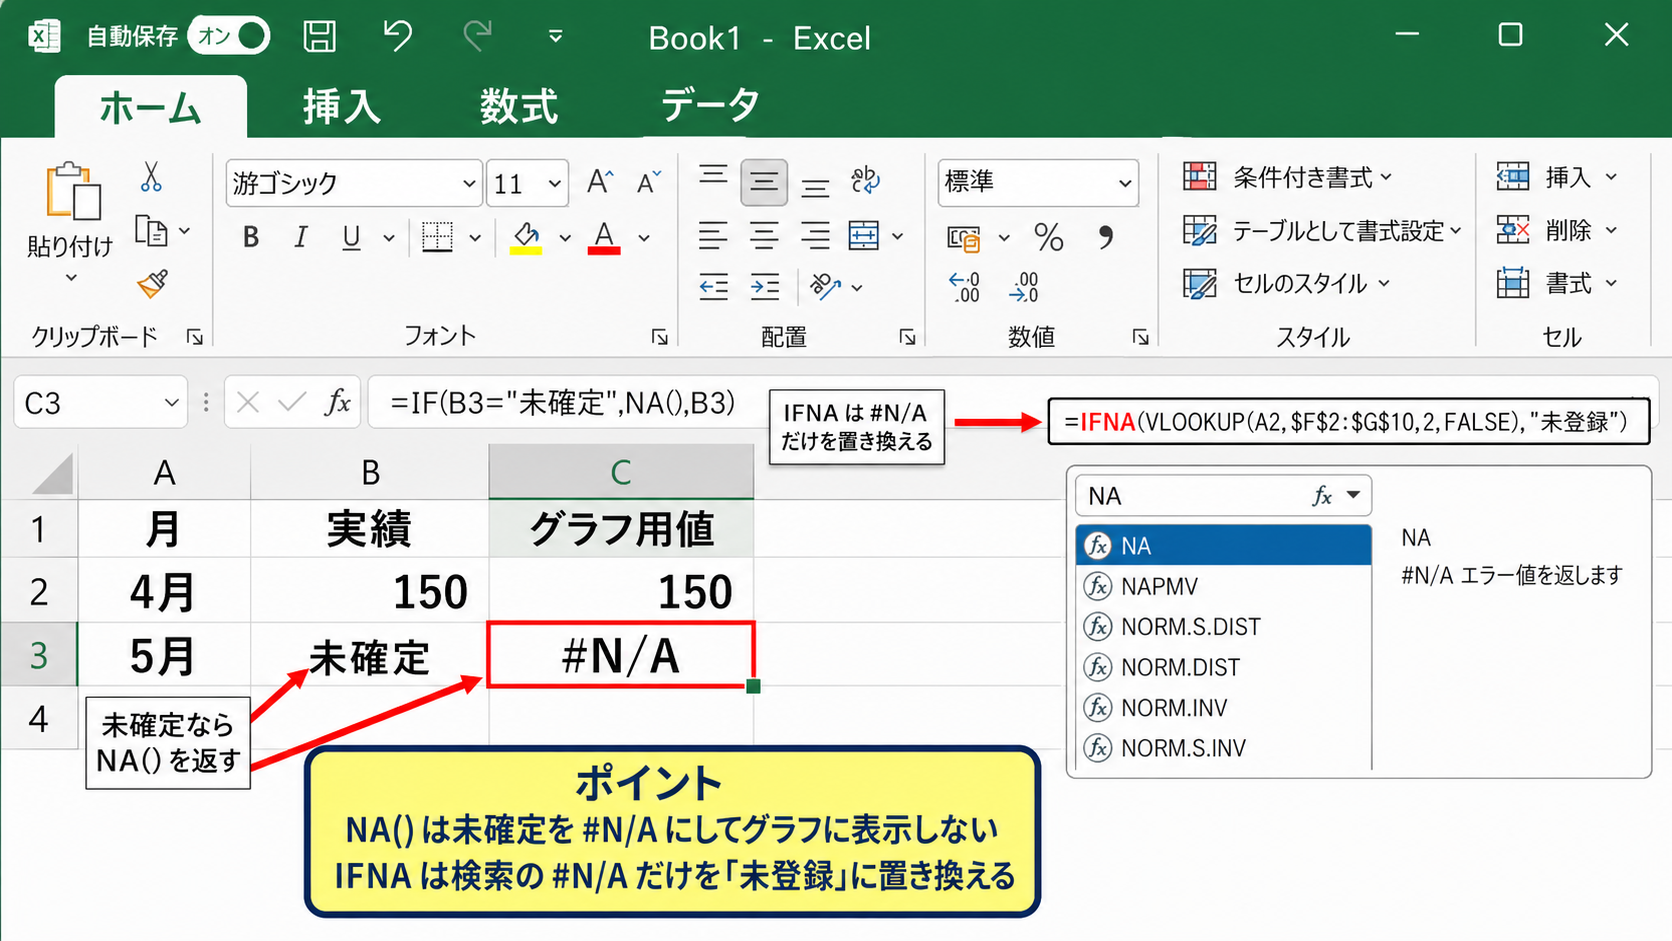Toggle the Middle Align button
1672x941 pixels.
pyautogui.click(x=764, y=182)
